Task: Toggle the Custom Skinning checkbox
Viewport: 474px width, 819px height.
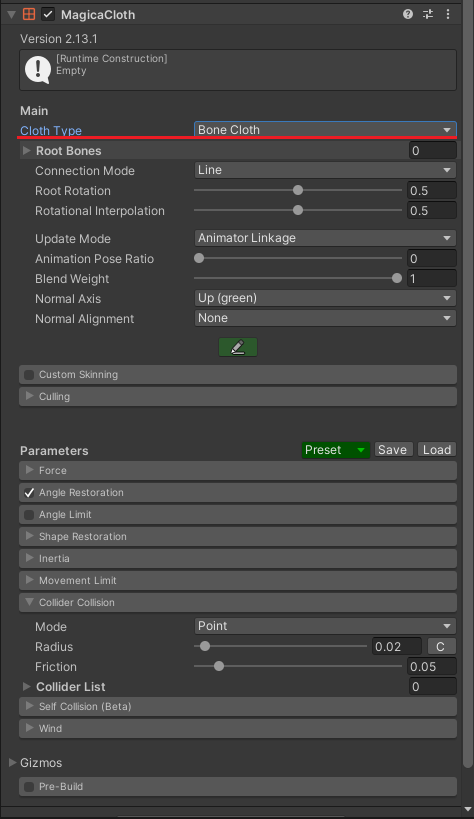Action: click(29, 375)
